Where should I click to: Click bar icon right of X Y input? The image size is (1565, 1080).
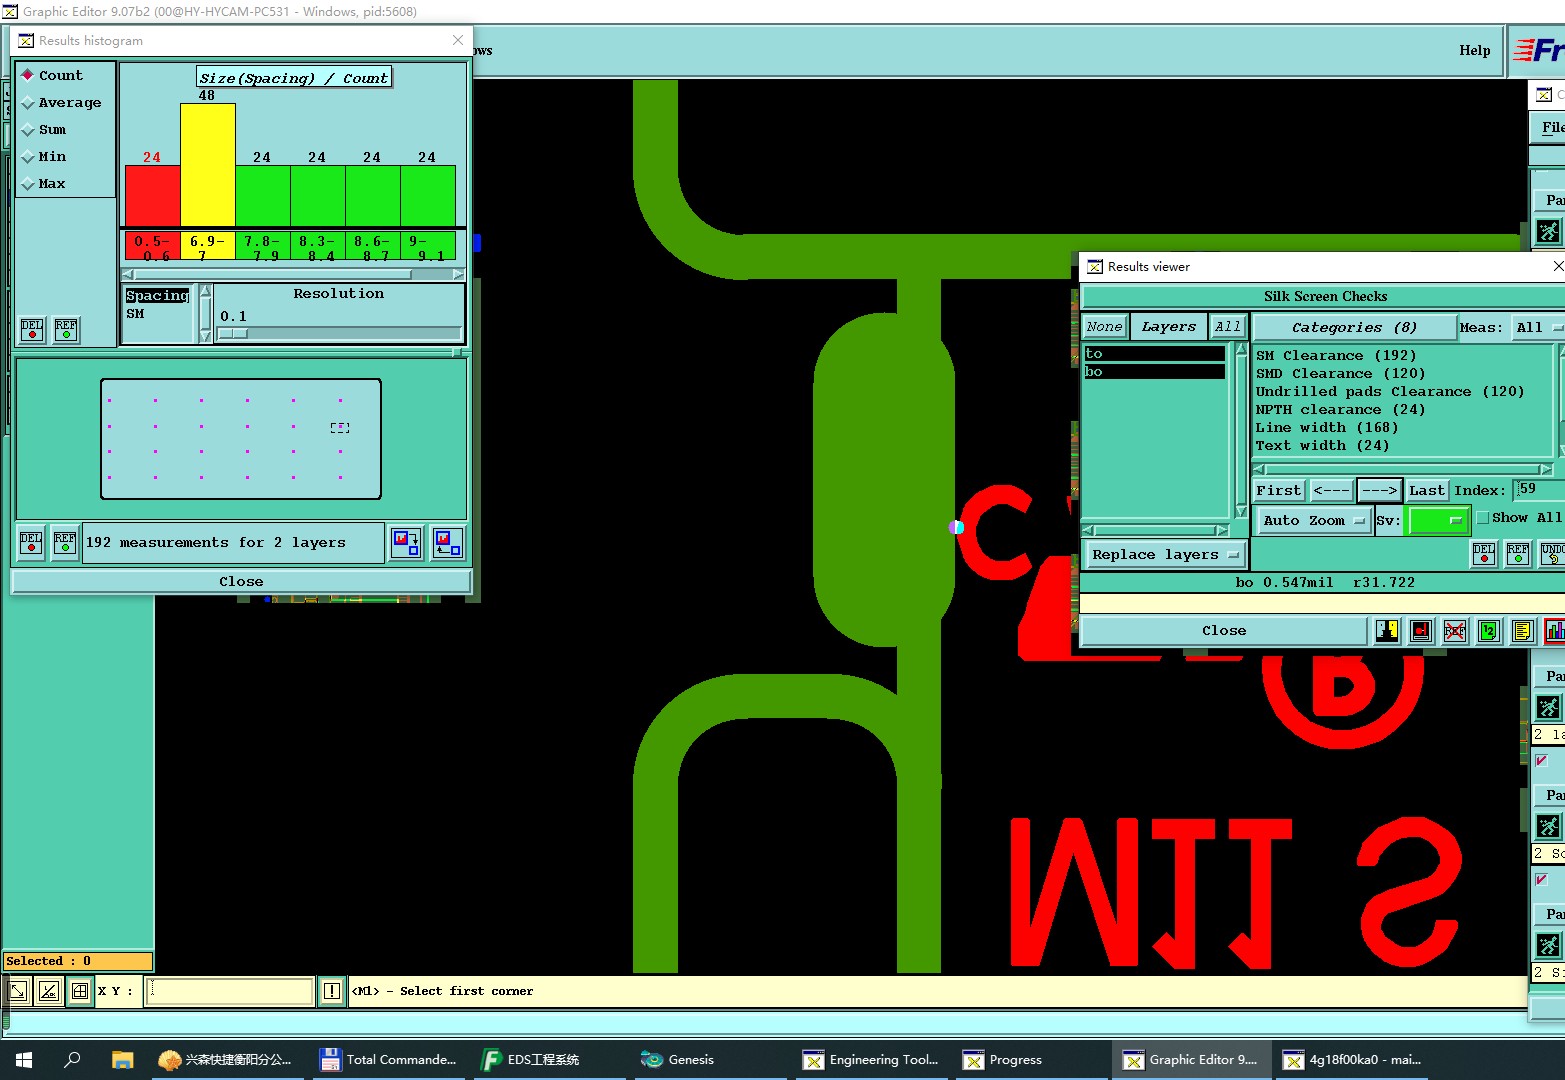[x=332, y=991]
